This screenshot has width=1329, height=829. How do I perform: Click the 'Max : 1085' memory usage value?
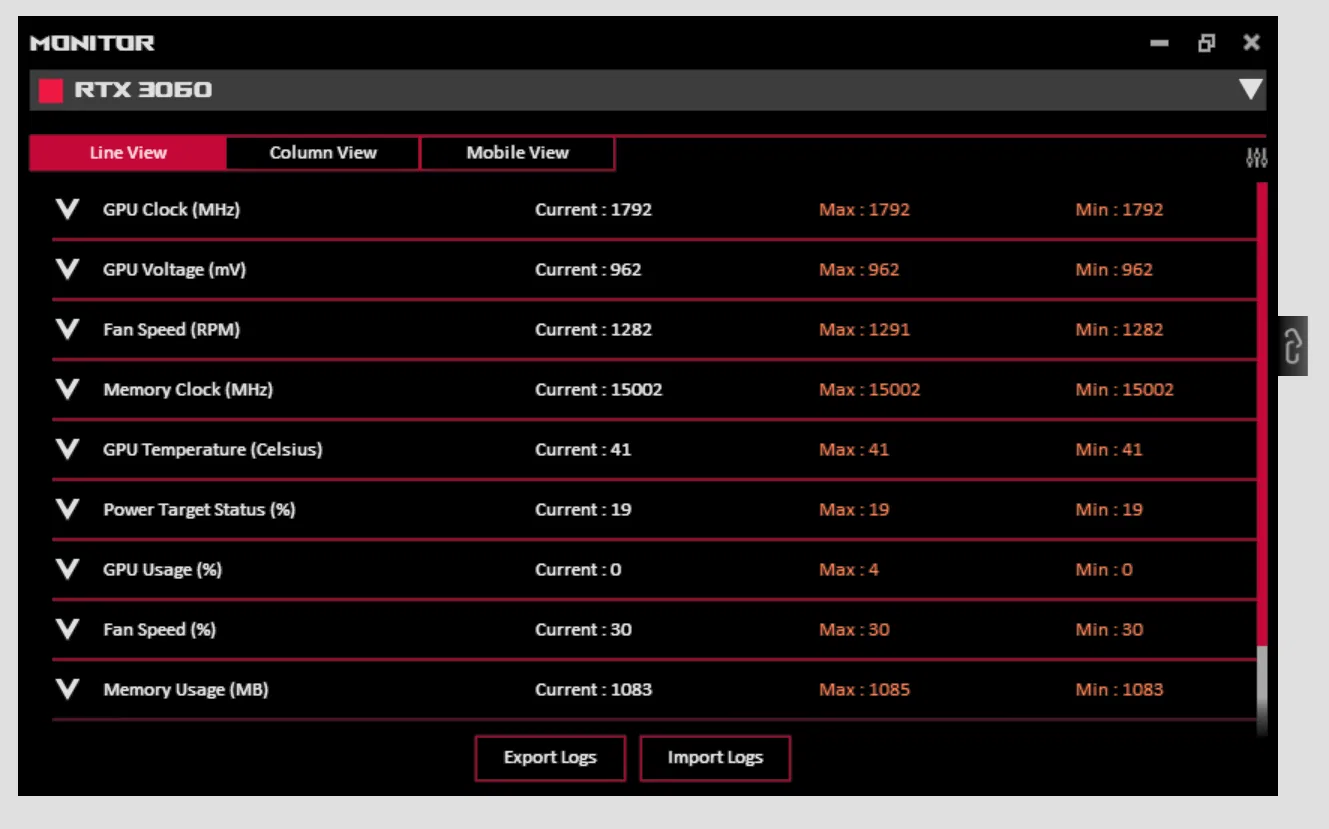click(x=864, y=690)
